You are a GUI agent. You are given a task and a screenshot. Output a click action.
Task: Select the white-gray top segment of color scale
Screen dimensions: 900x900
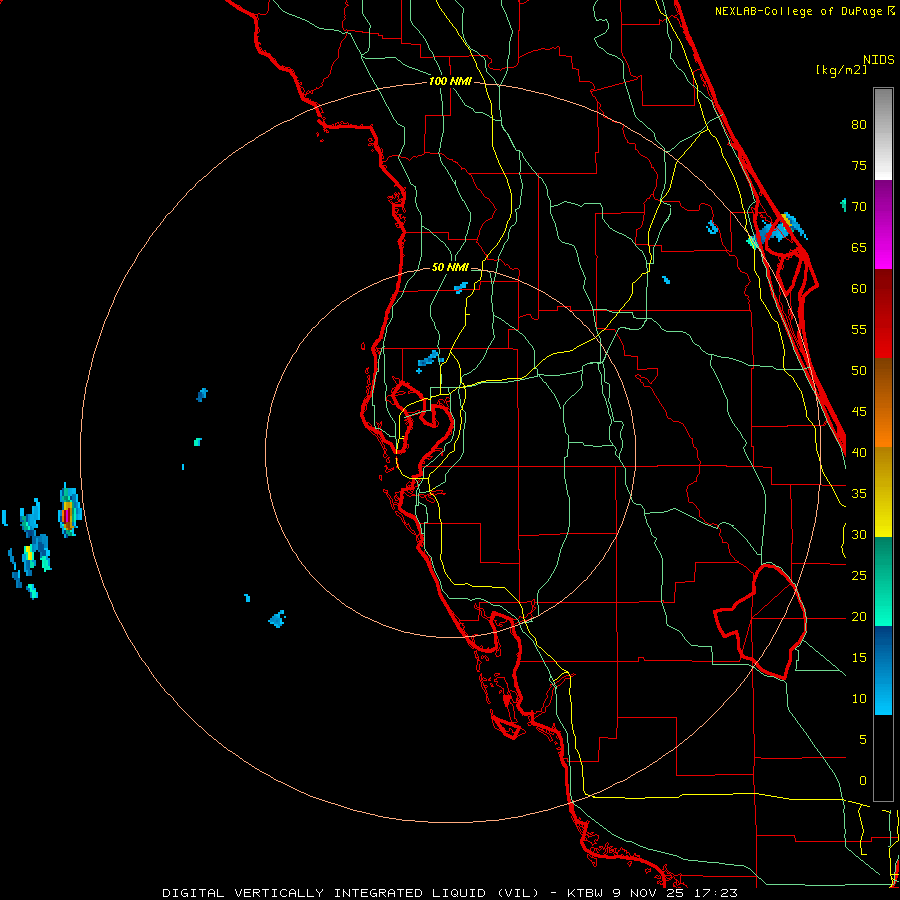883,134
